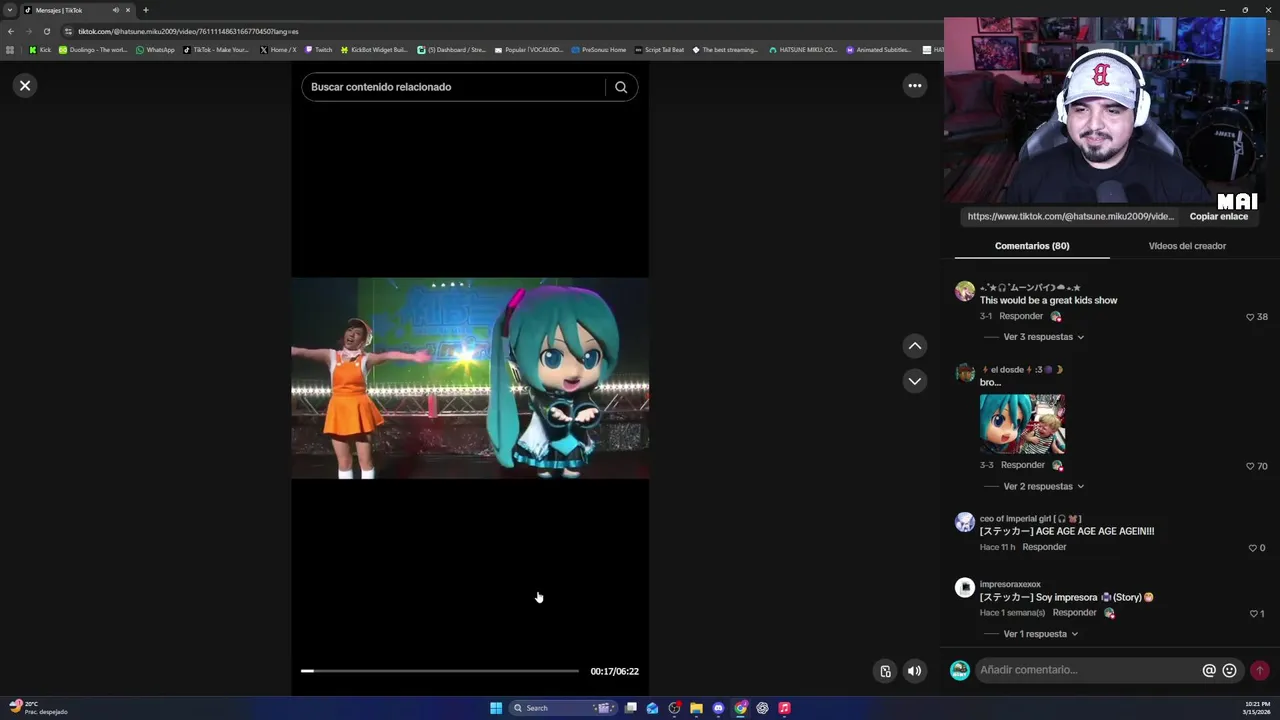Viewport: 1280px width, 720px height.
Task: Open the three-dots more options menu
Action: 914,86
